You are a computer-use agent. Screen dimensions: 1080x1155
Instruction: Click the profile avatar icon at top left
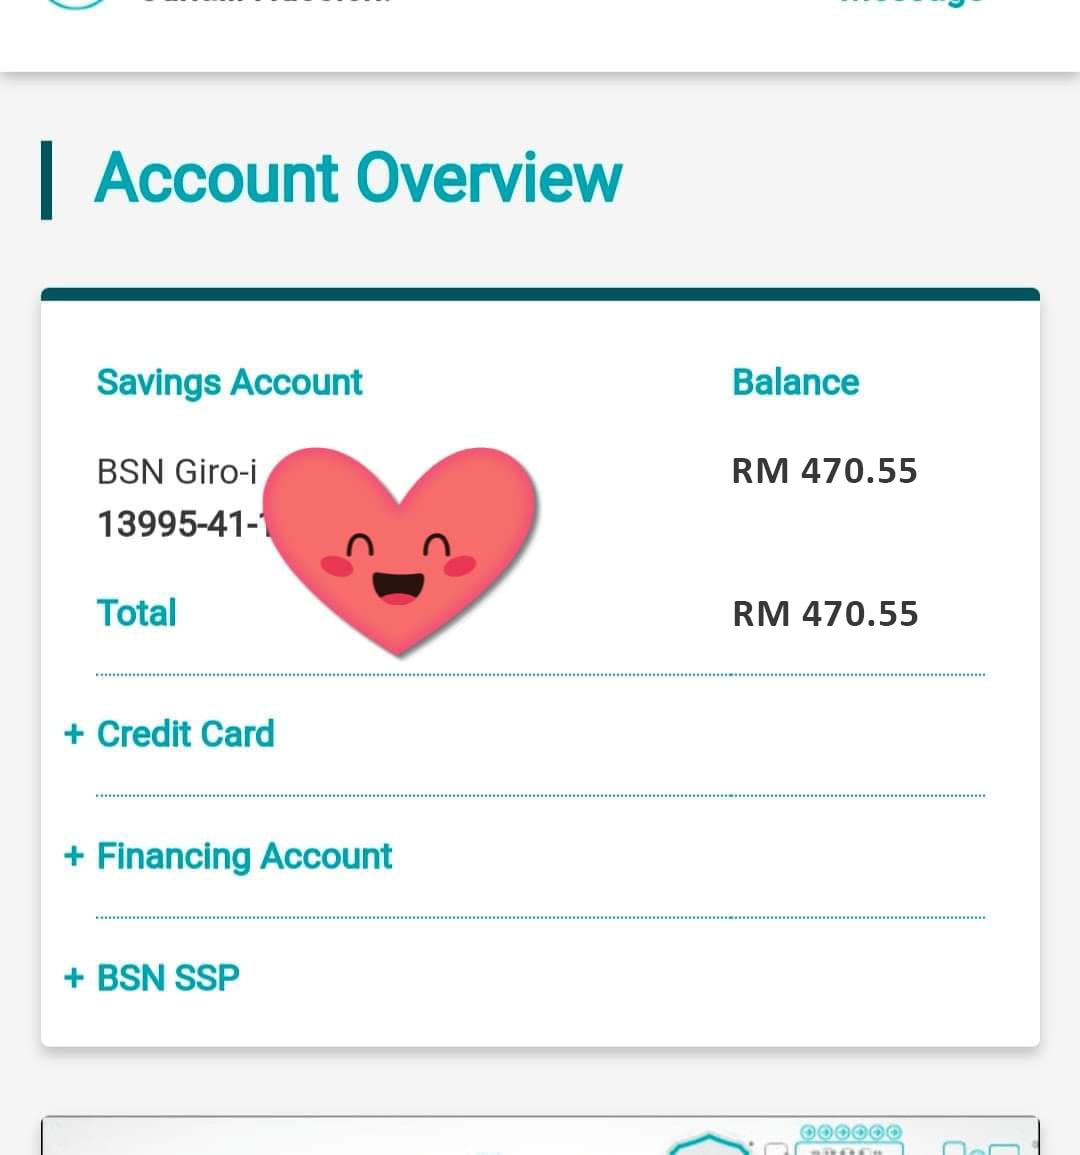coord(75,4)
